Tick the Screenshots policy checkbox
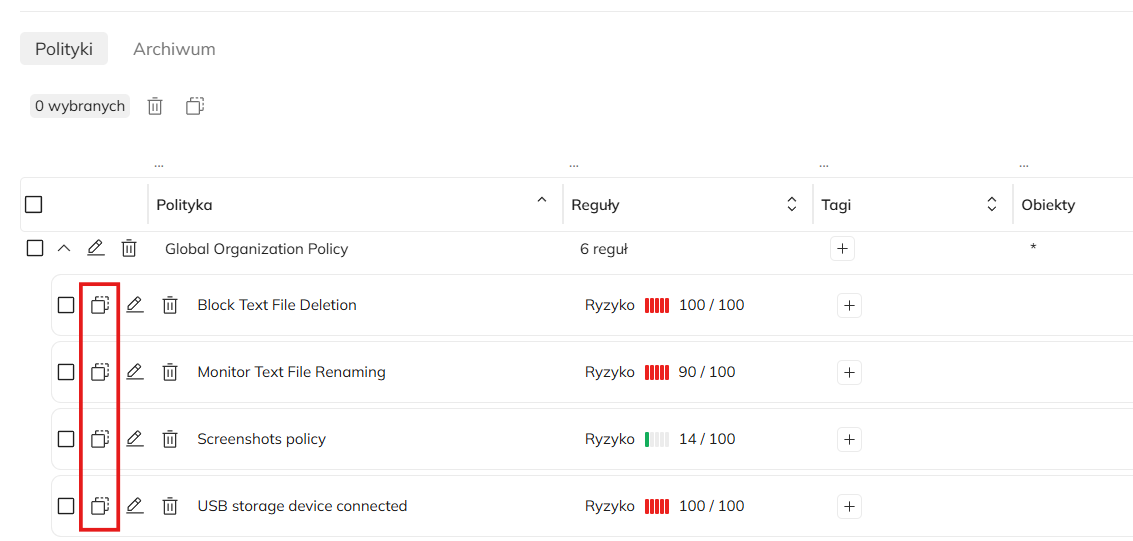This screenshot has width=1133, height=541. point(66,439)
